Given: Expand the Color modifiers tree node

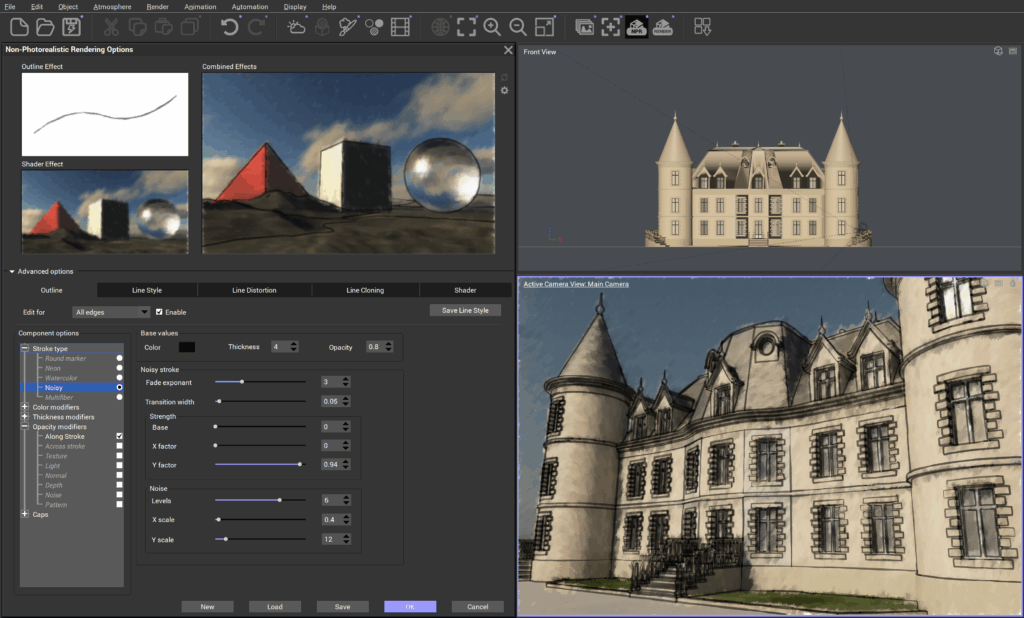Looking at the screenshot, I should tap(24, 407).
